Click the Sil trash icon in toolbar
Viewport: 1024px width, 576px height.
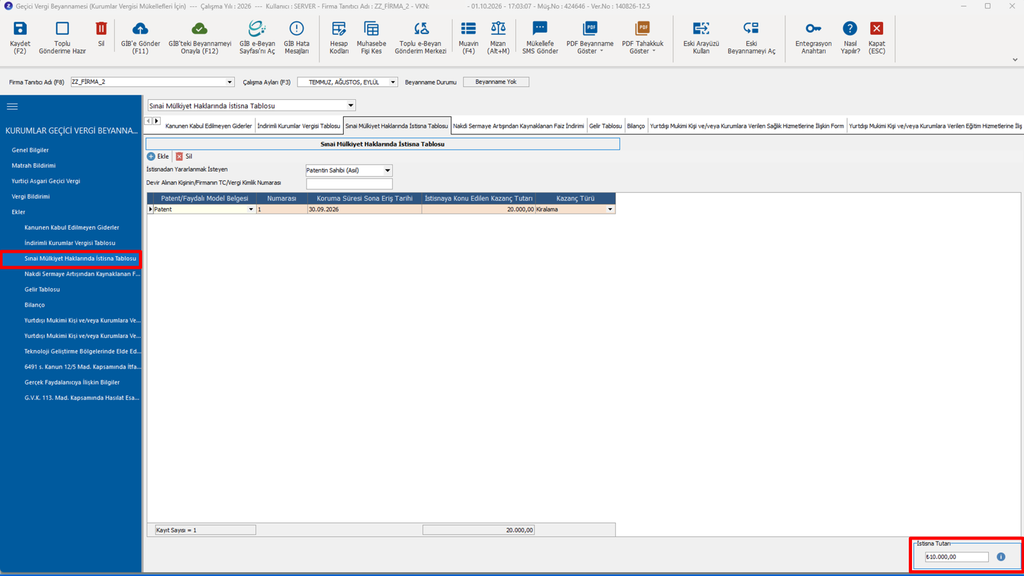[101, 29]
